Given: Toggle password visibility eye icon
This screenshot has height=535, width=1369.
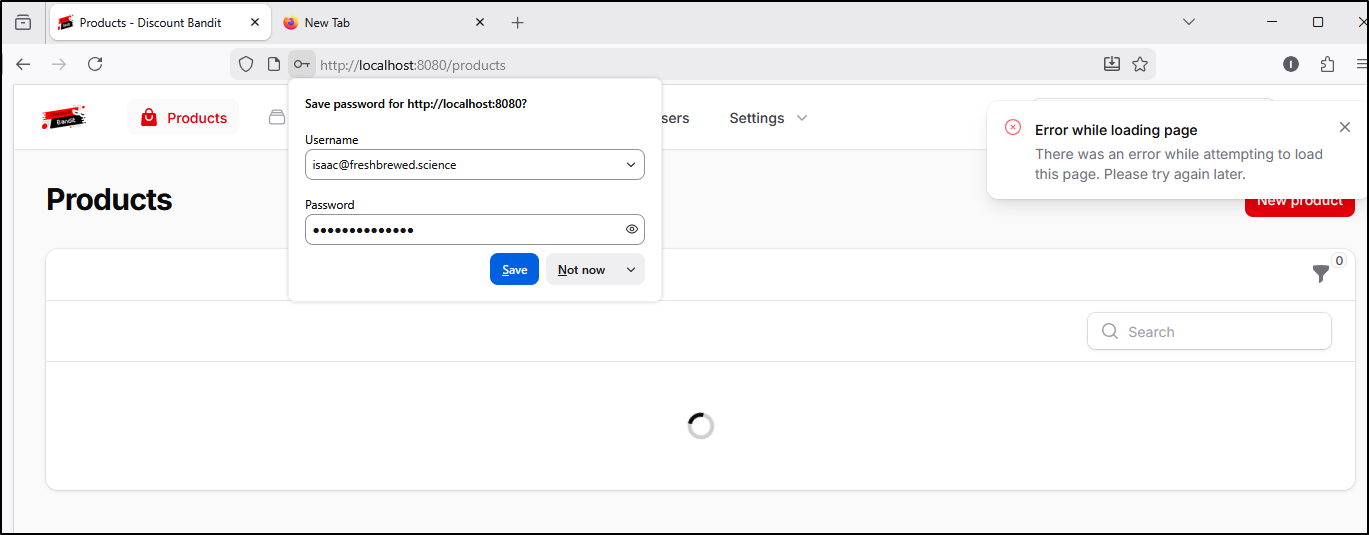Looking at the screenshot, I should 632,229.
